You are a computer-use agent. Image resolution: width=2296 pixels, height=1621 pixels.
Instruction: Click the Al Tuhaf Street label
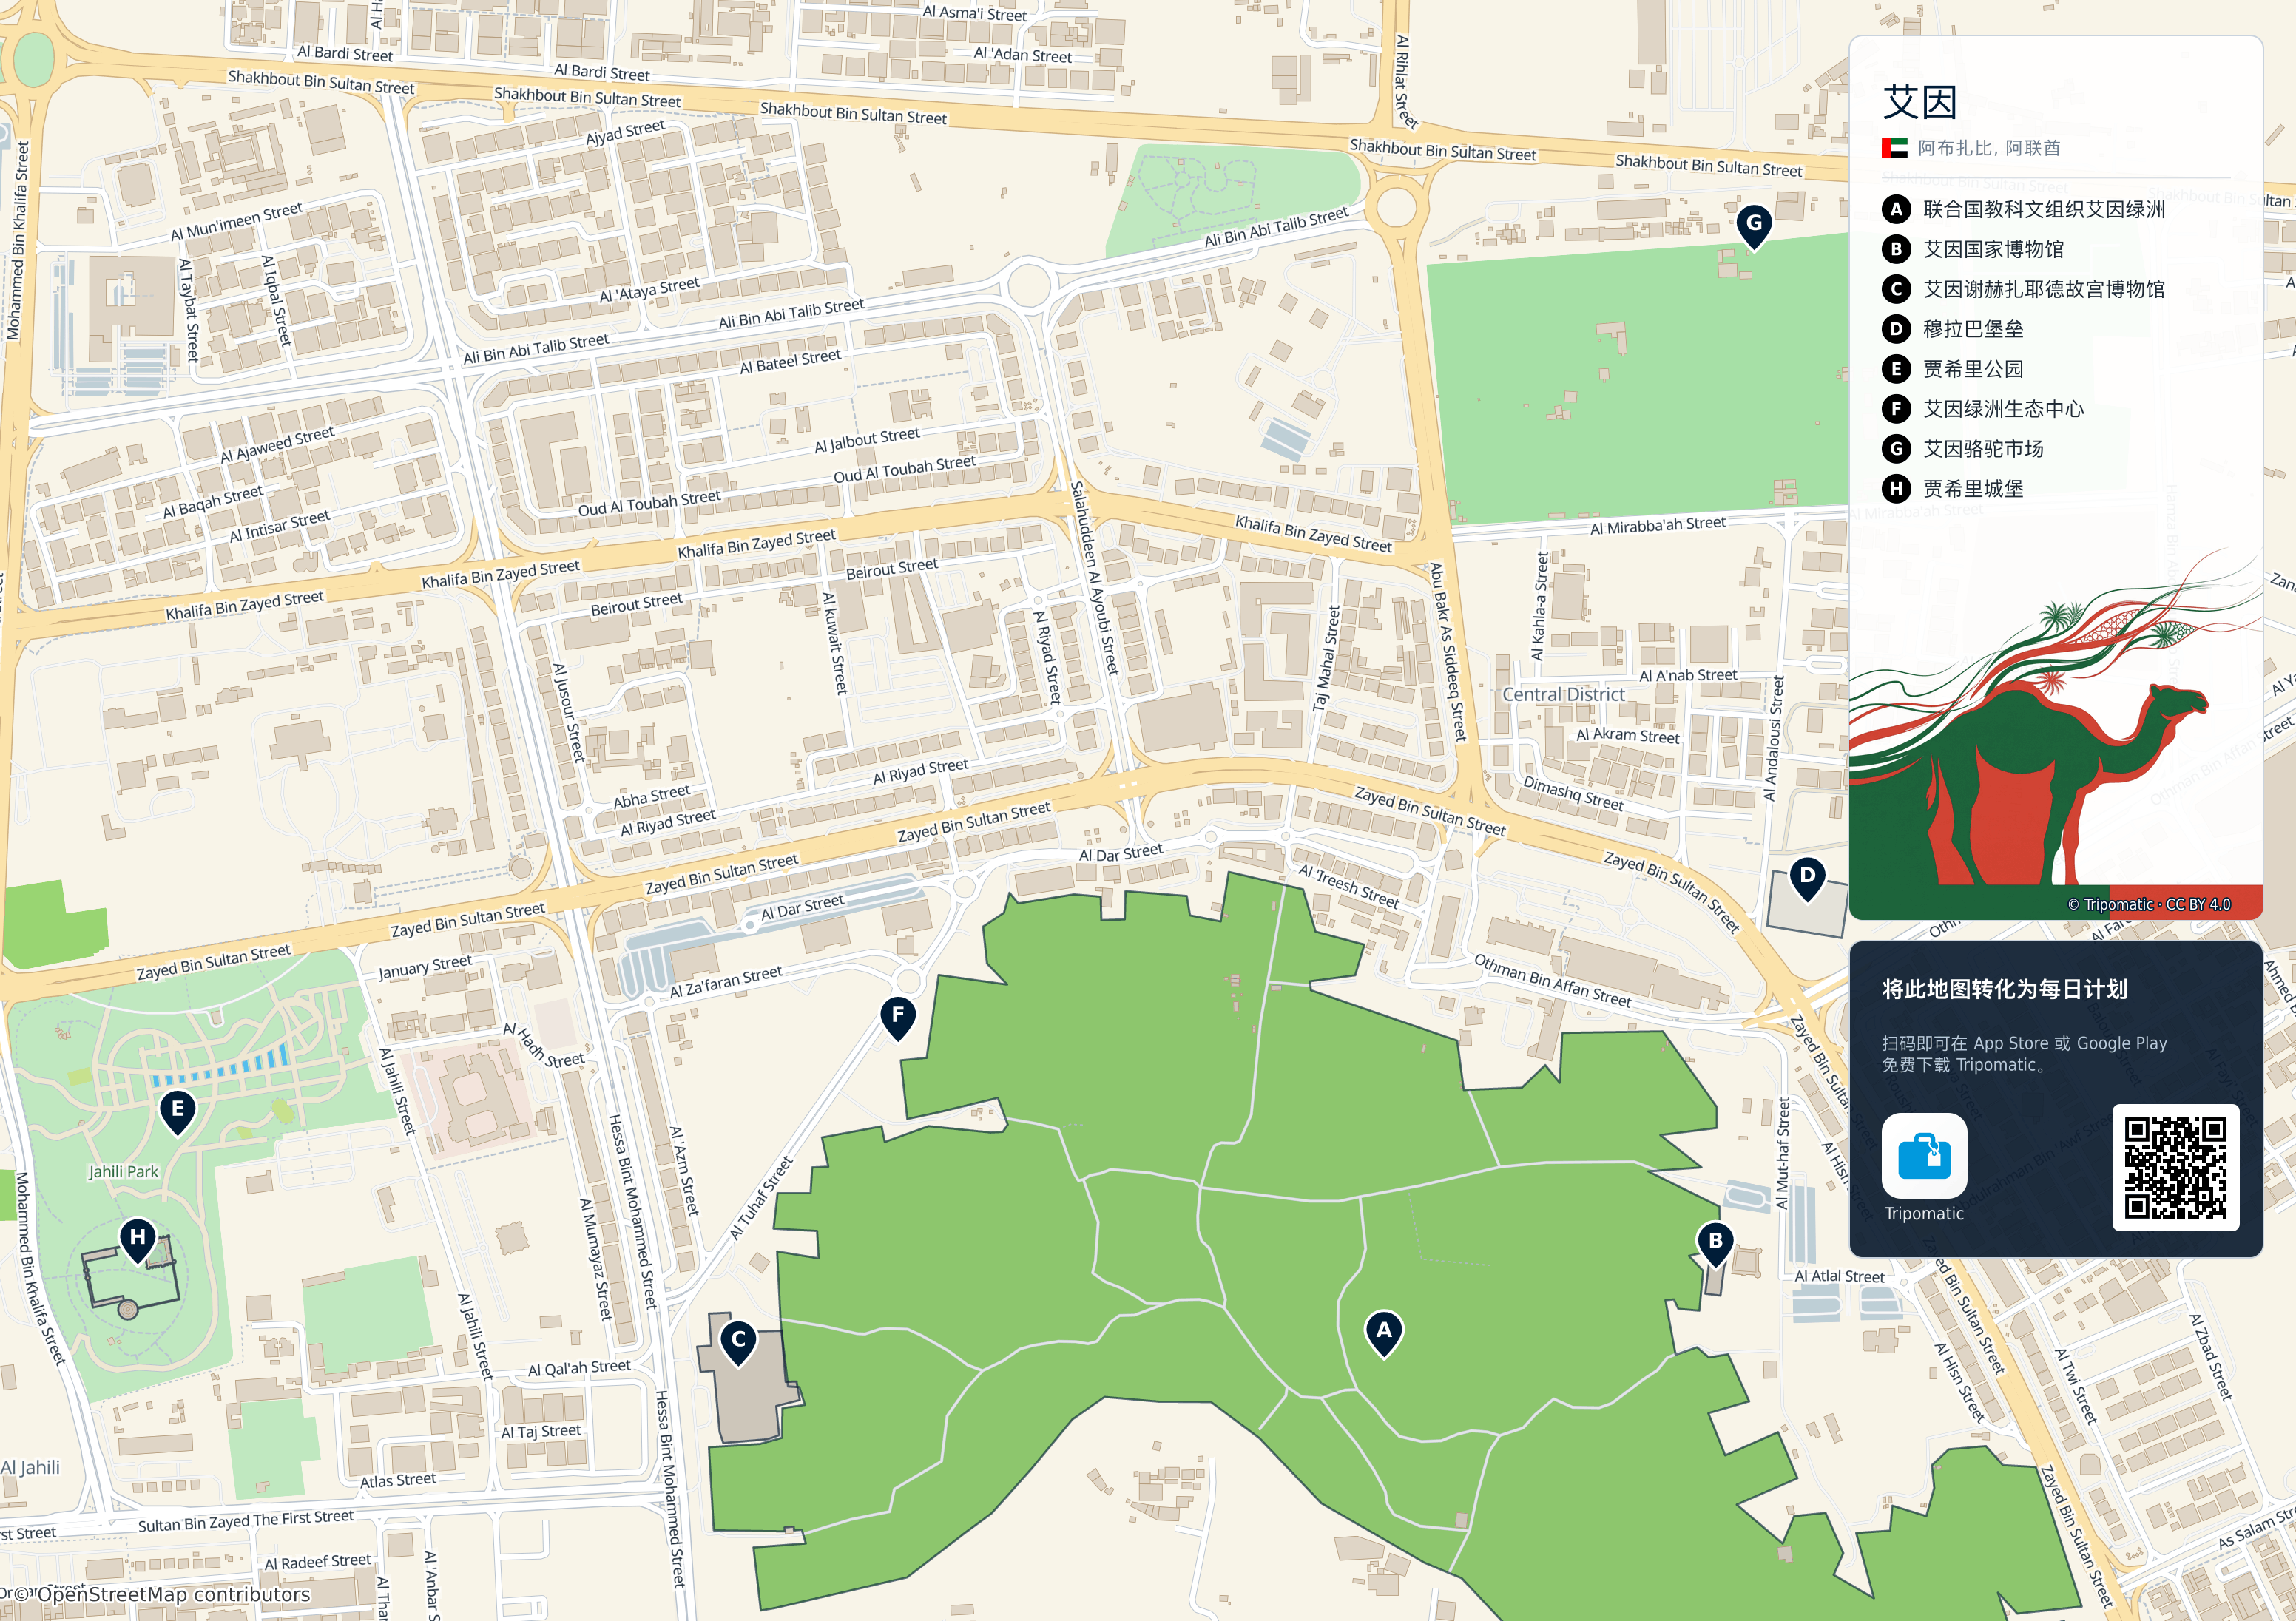point(761,1198)
